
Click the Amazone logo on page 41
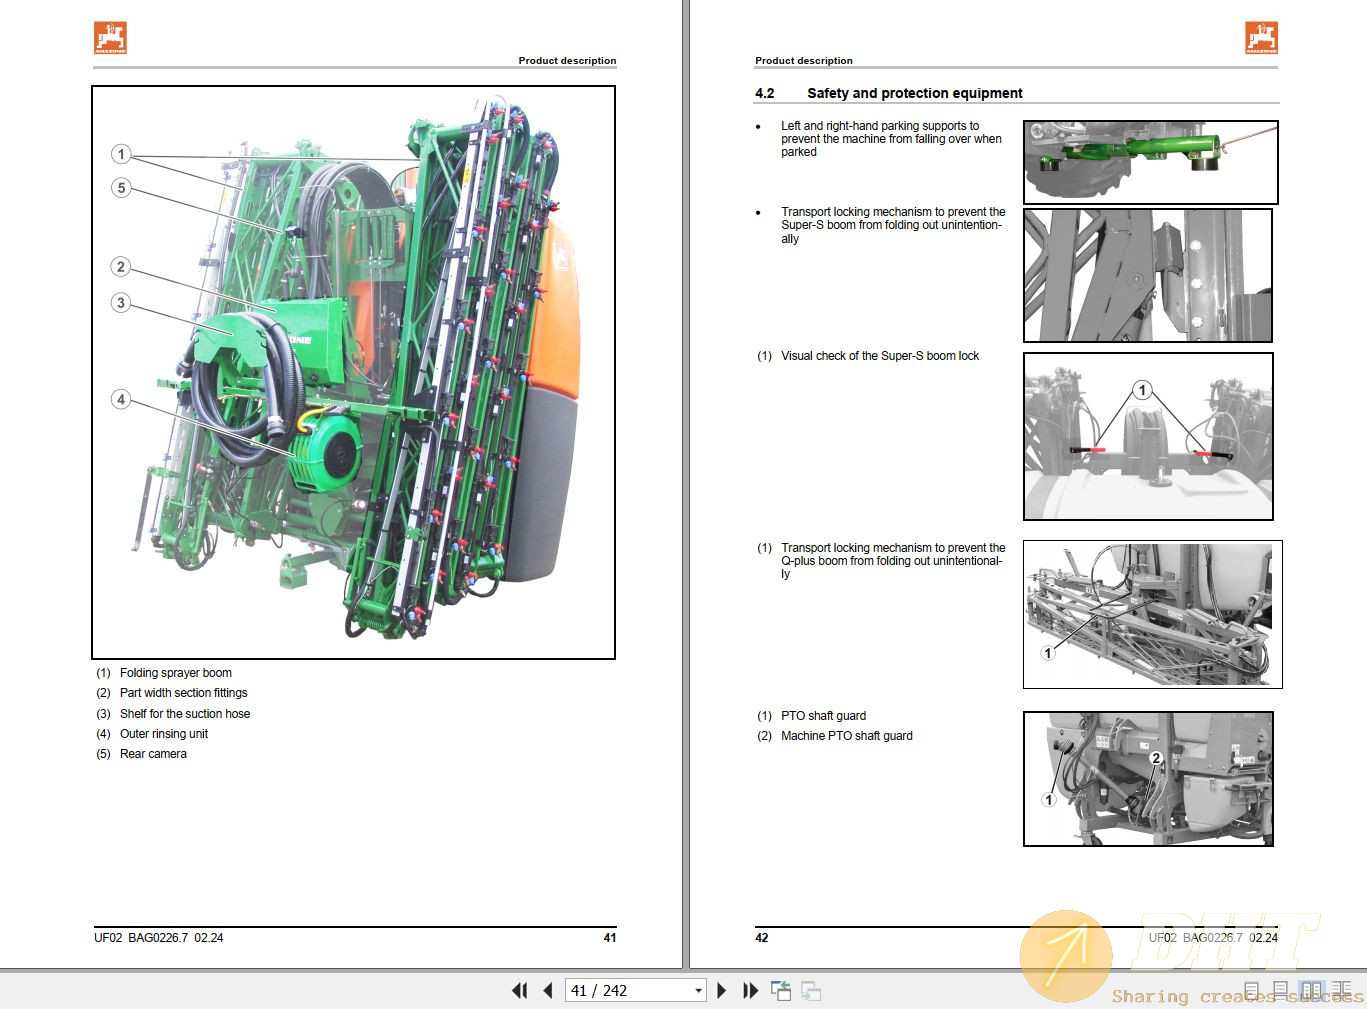(x=111, y=38)
